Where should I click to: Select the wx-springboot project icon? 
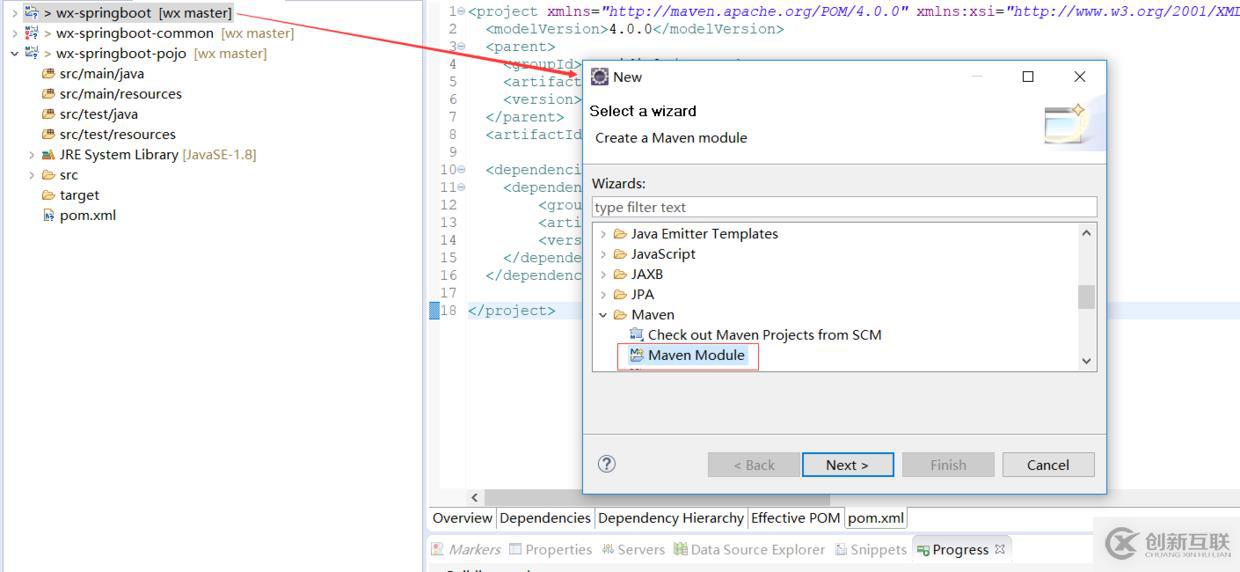point(31,13)
